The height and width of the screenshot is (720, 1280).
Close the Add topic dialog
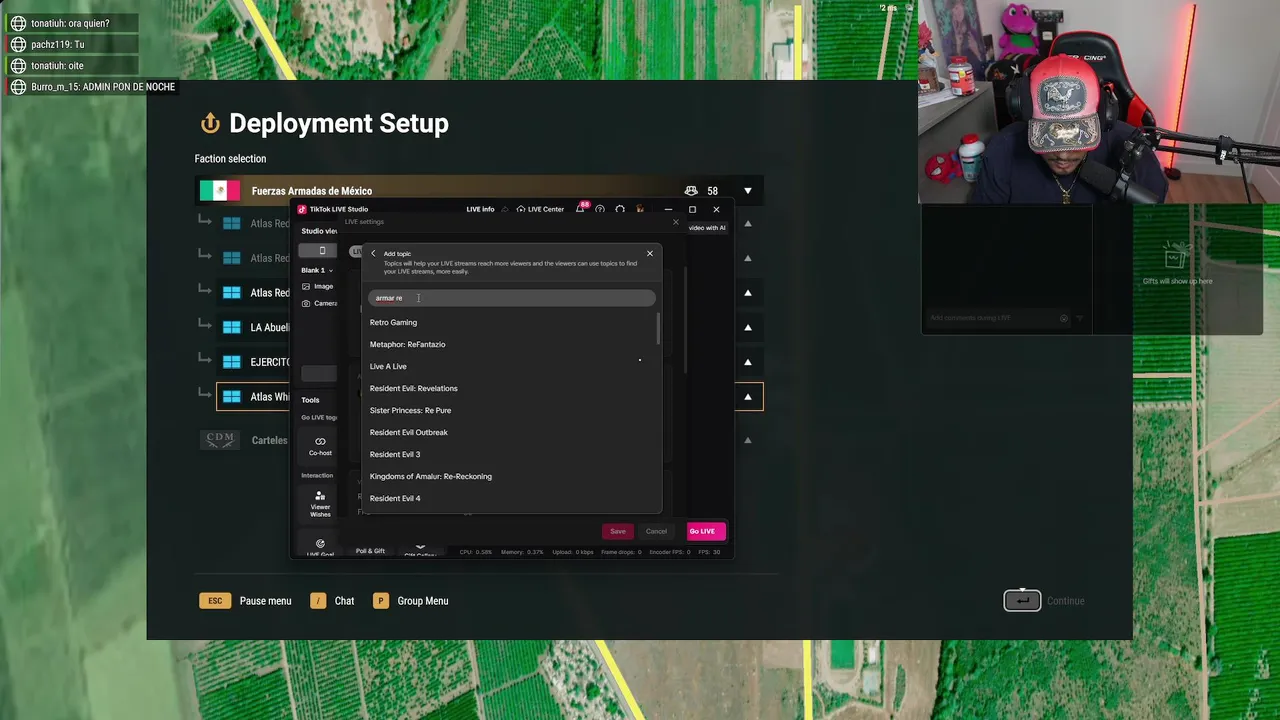(x=650, y=253)
